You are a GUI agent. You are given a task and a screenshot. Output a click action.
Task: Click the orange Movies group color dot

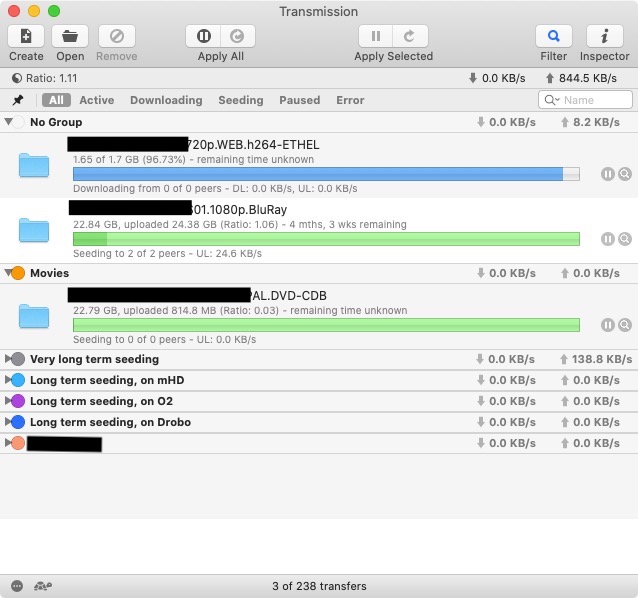click(18, 273)
